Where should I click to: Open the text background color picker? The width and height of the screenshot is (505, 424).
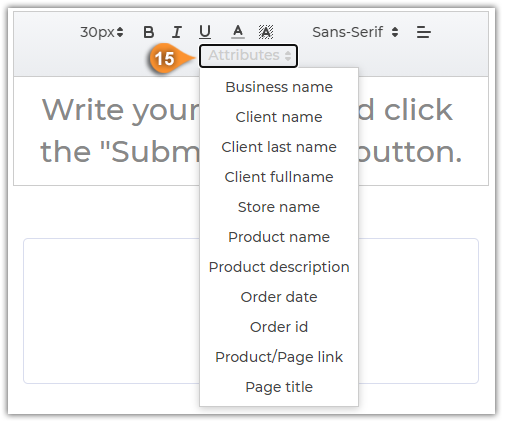[266, 32]
